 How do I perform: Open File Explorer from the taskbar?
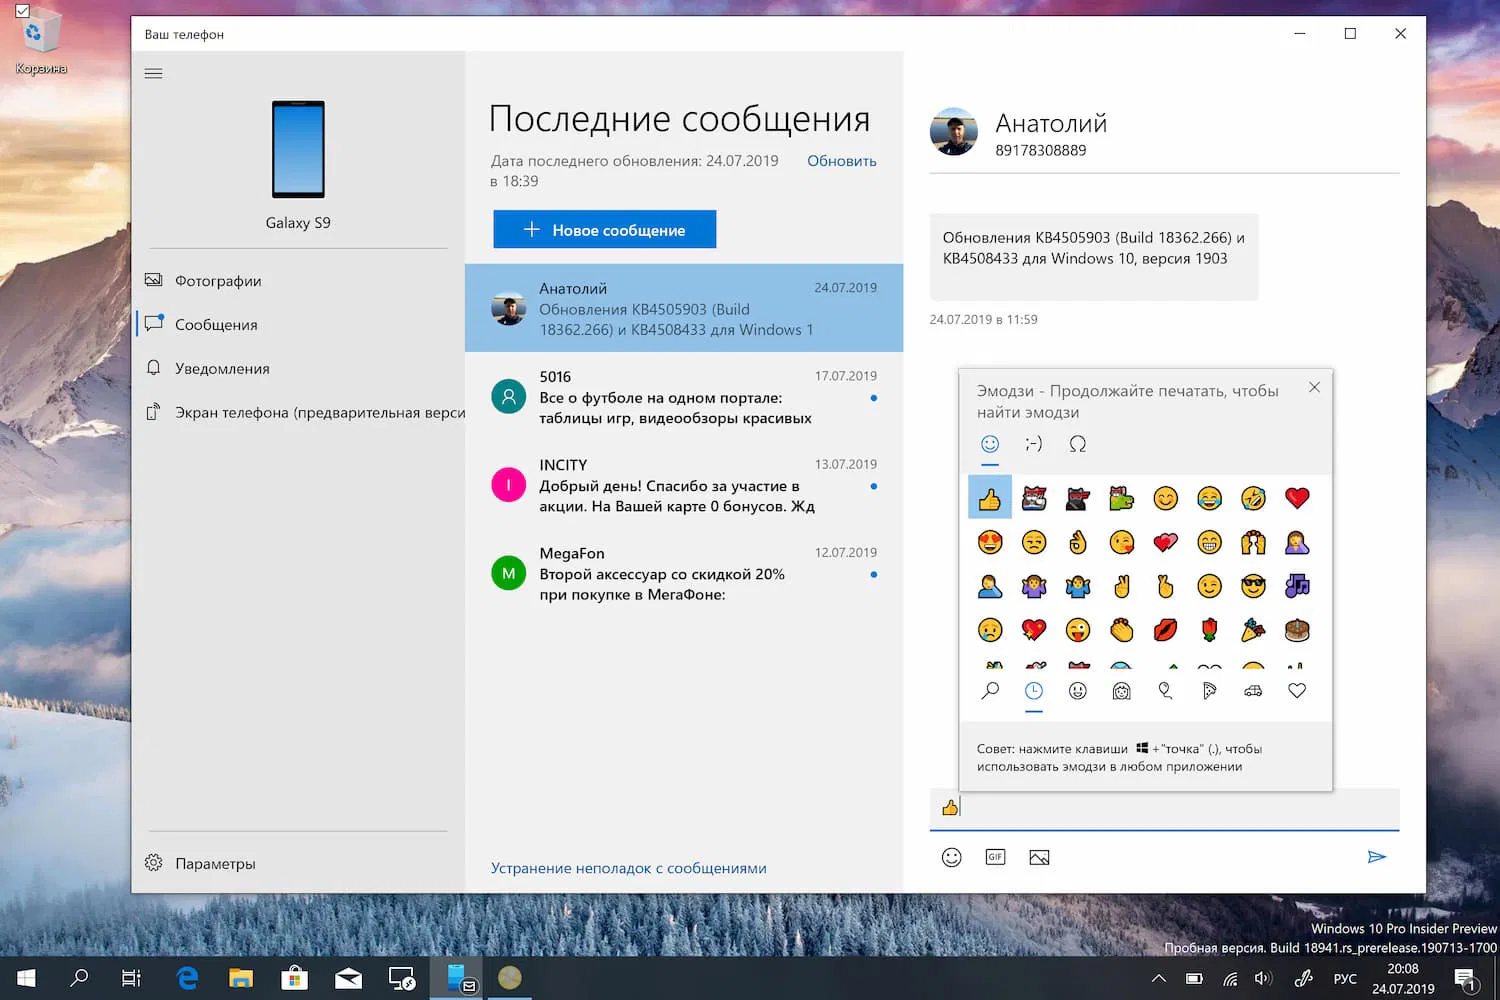click(241, 978)
